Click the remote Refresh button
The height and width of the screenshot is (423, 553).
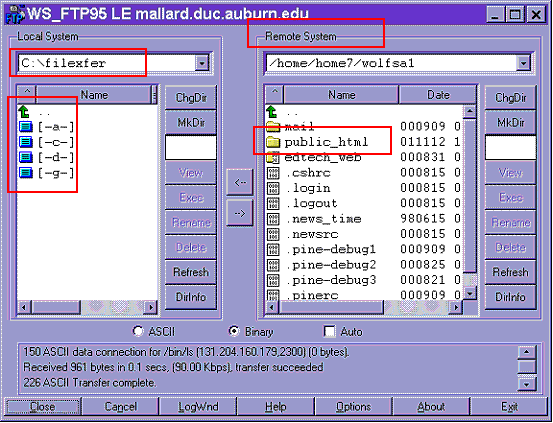pos(510,272)
